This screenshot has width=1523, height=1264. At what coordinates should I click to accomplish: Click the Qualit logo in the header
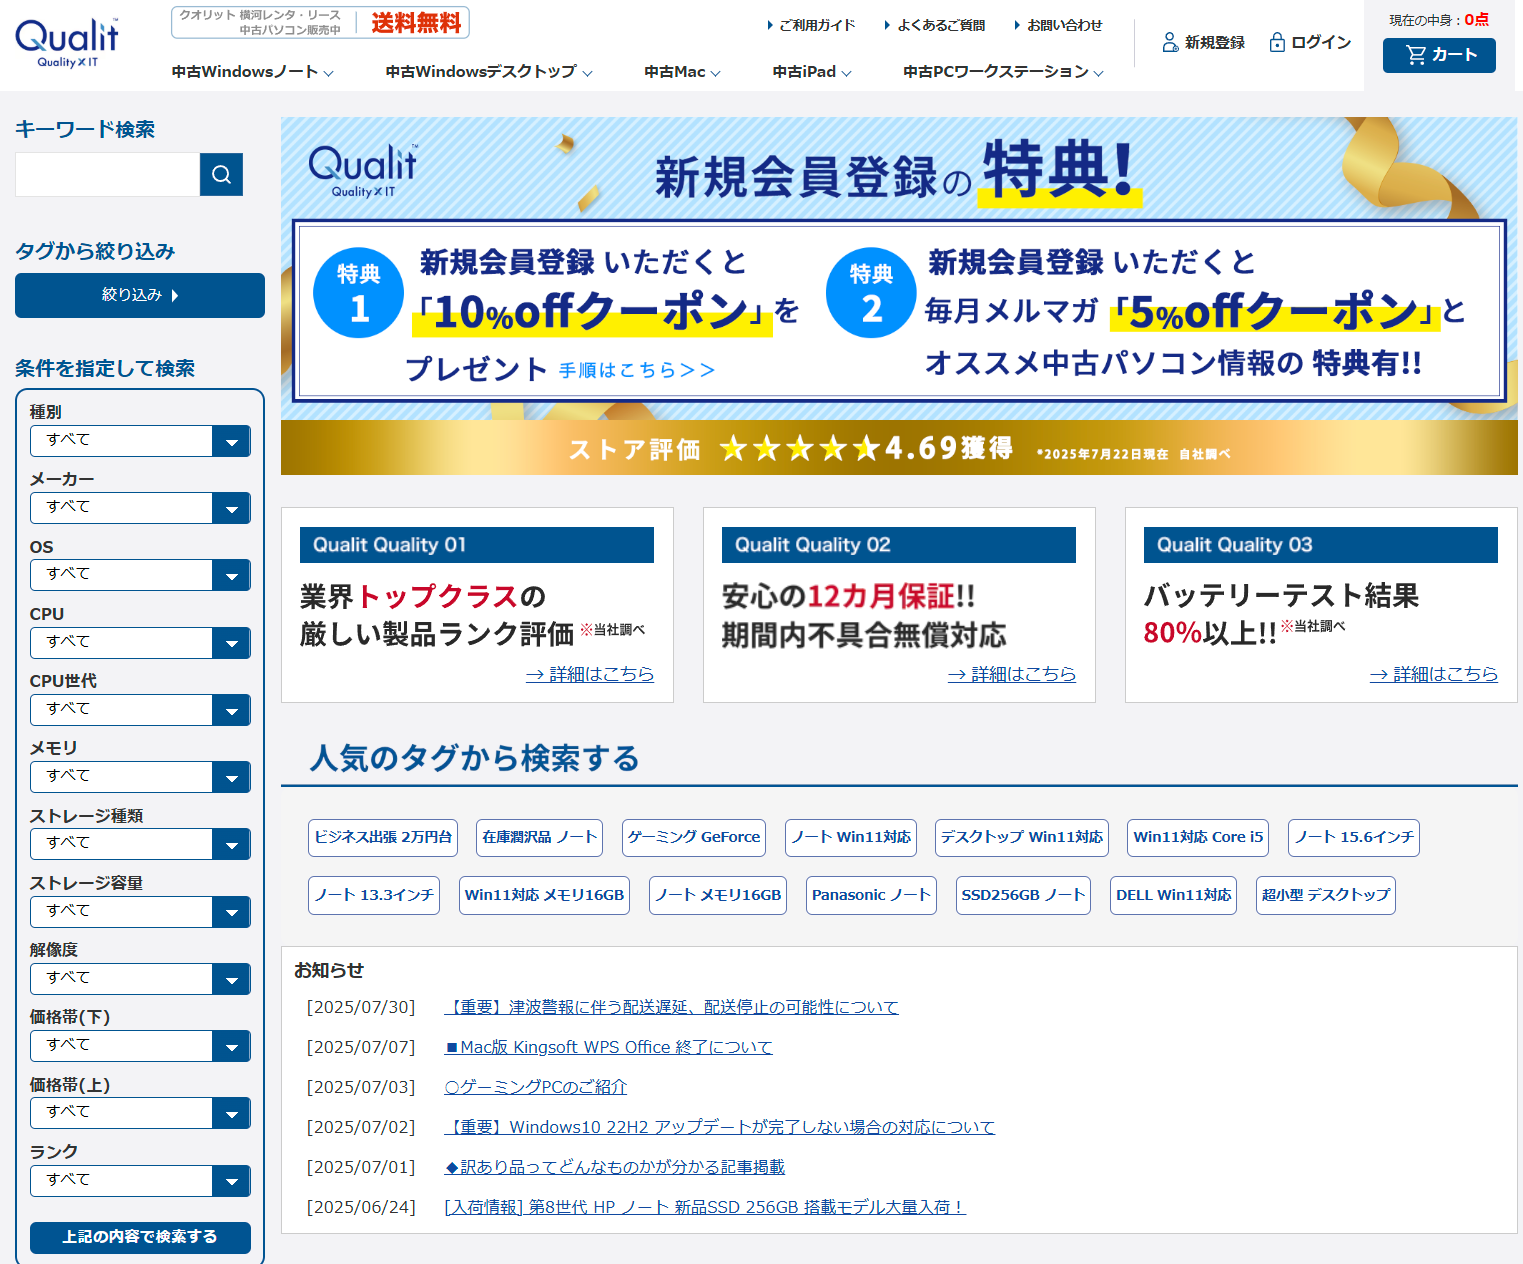pos(67,43)
